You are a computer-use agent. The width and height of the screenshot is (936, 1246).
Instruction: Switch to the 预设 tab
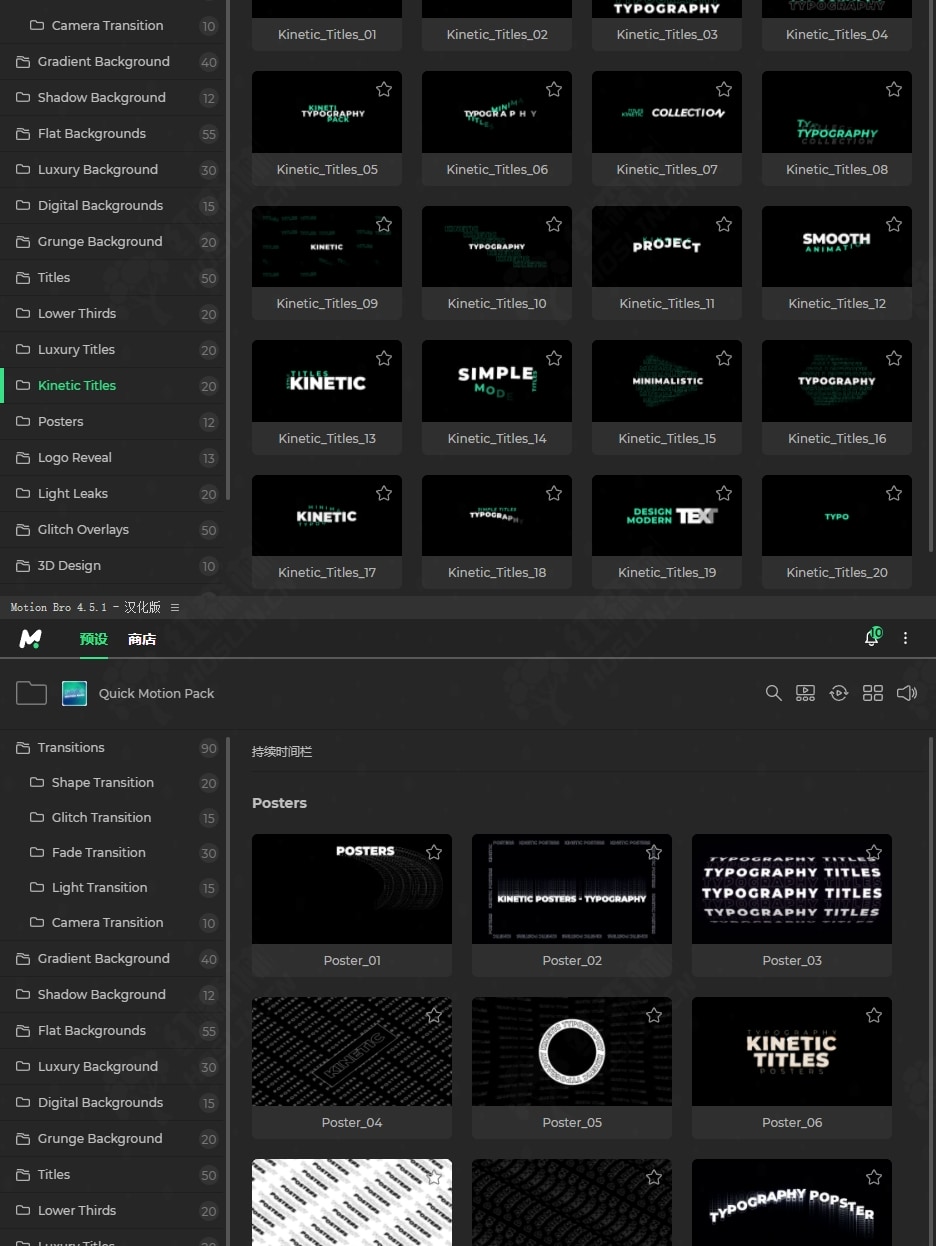(x=93, y=639)
